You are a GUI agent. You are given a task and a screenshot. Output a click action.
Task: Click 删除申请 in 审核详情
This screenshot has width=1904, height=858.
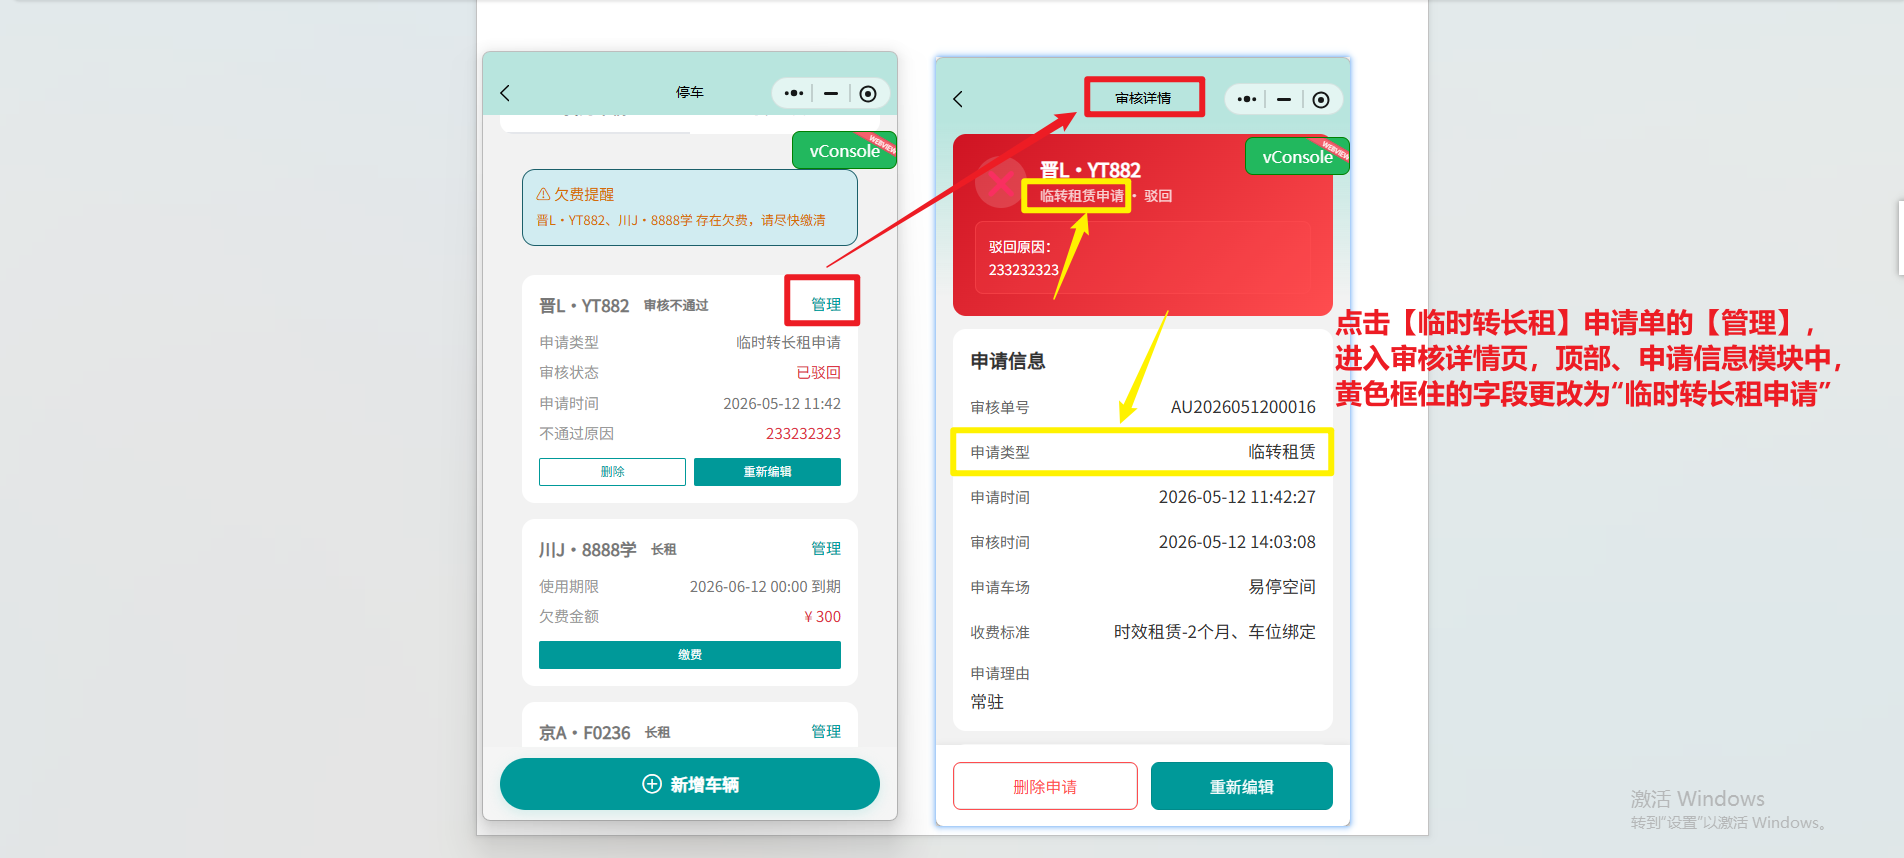(x=1045, y=787)
